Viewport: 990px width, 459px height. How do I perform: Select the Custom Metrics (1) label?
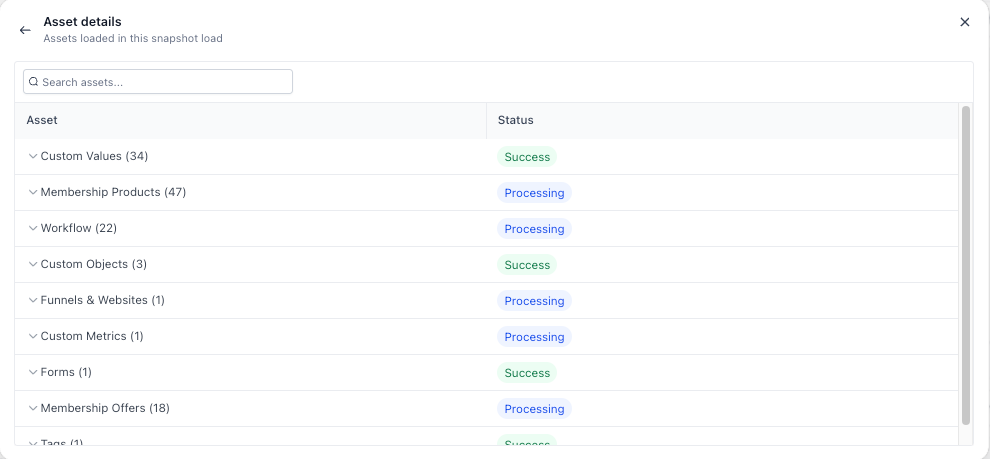[x=92, y=336]
